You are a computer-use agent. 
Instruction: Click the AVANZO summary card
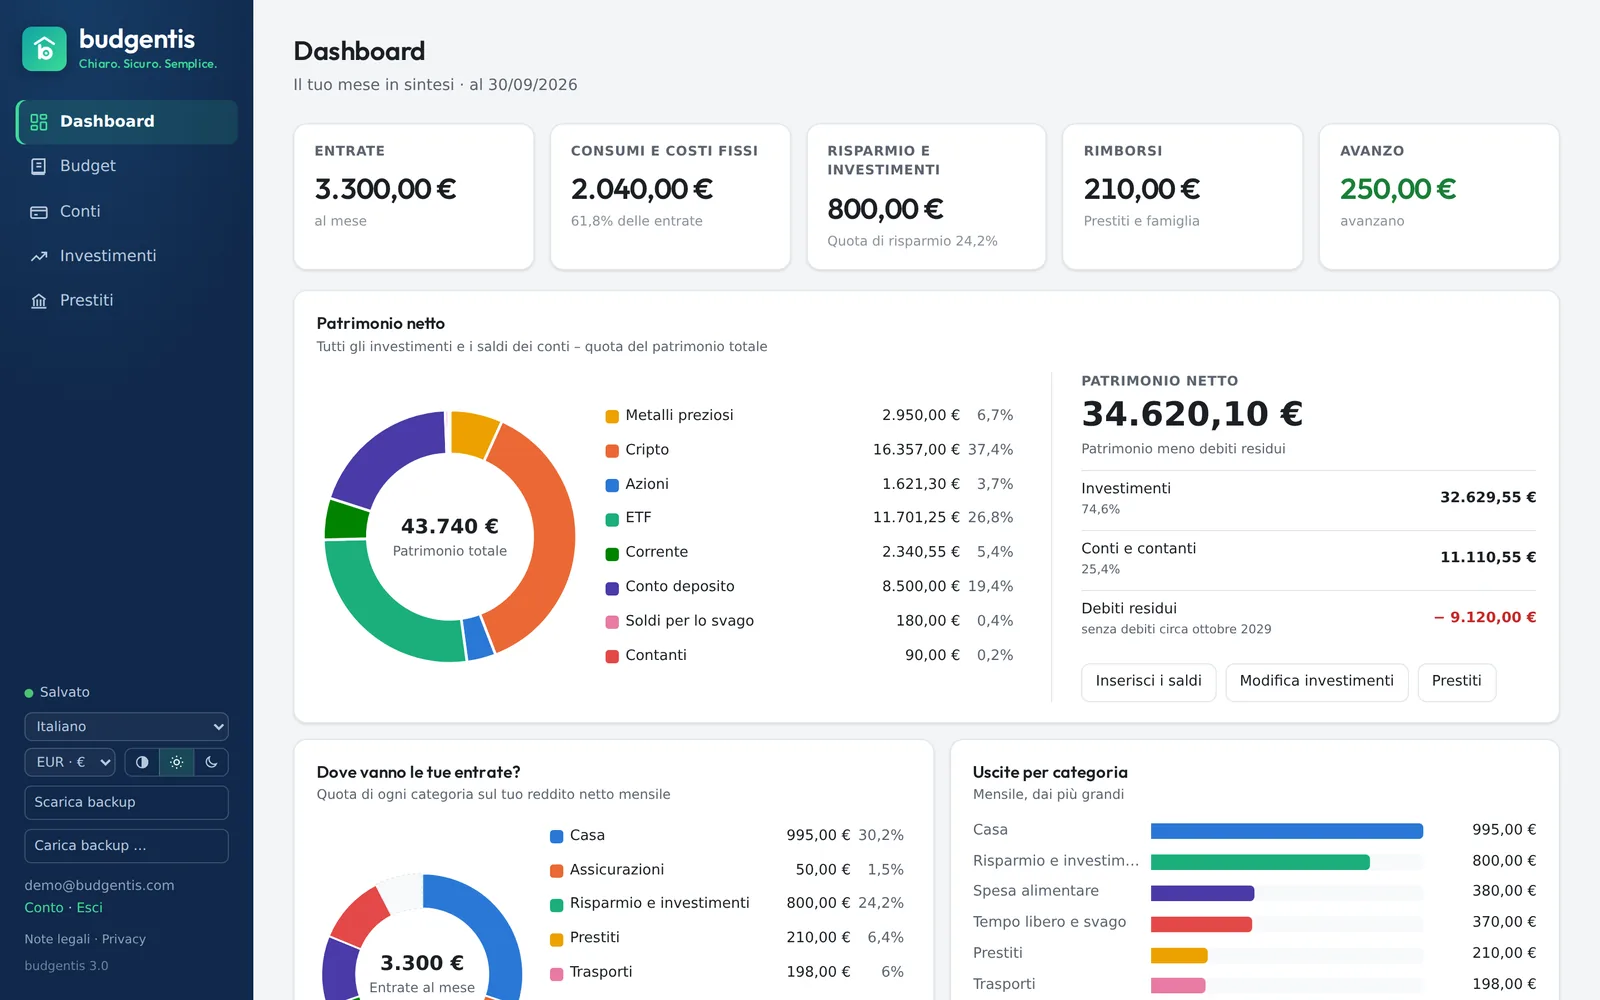1439,197
